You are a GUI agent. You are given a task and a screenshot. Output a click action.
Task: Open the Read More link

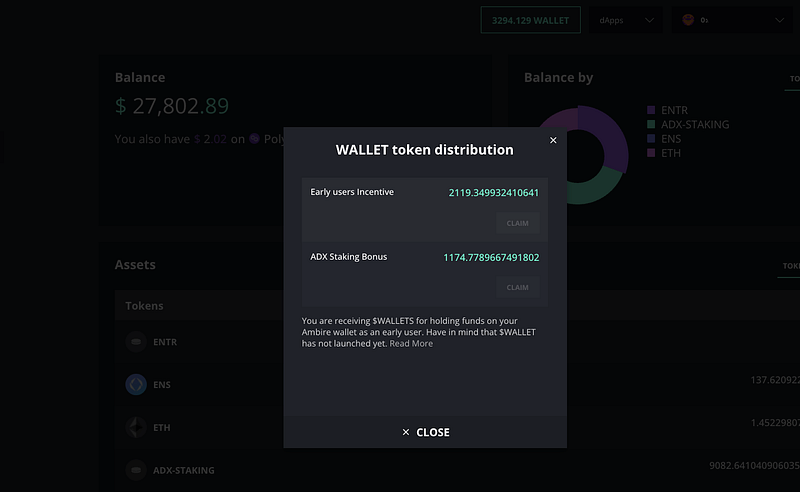411,343
